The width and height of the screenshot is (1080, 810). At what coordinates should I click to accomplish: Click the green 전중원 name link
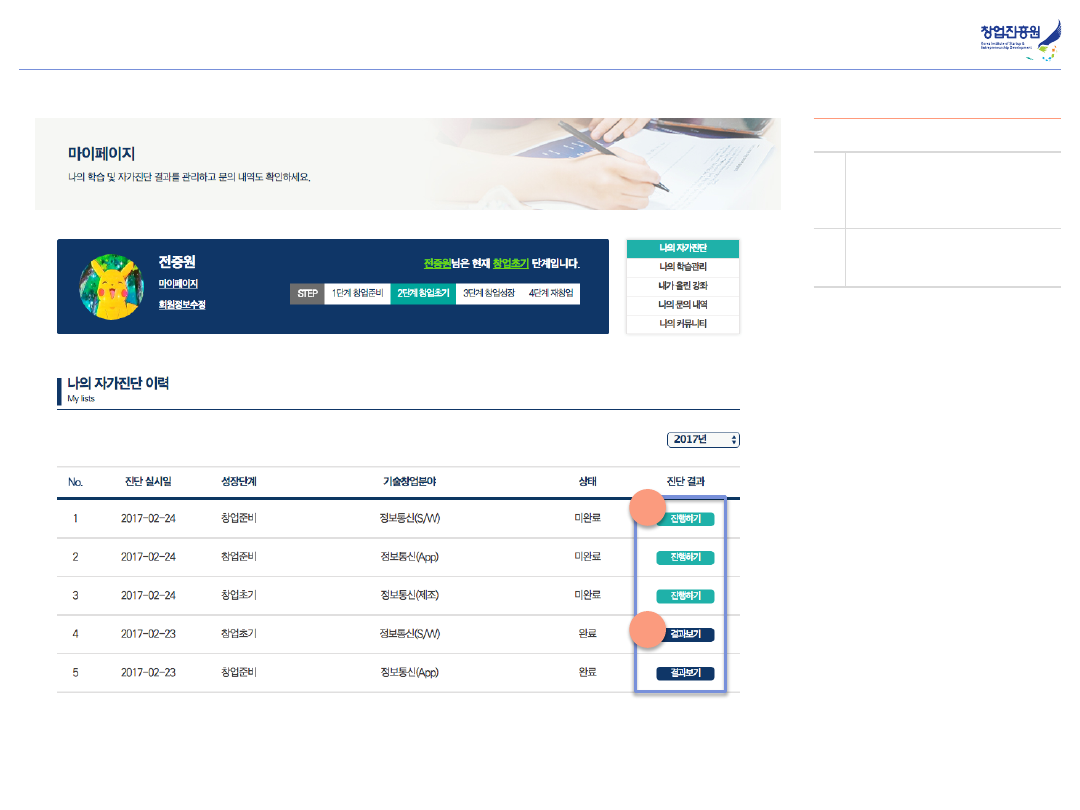[437, 263]
